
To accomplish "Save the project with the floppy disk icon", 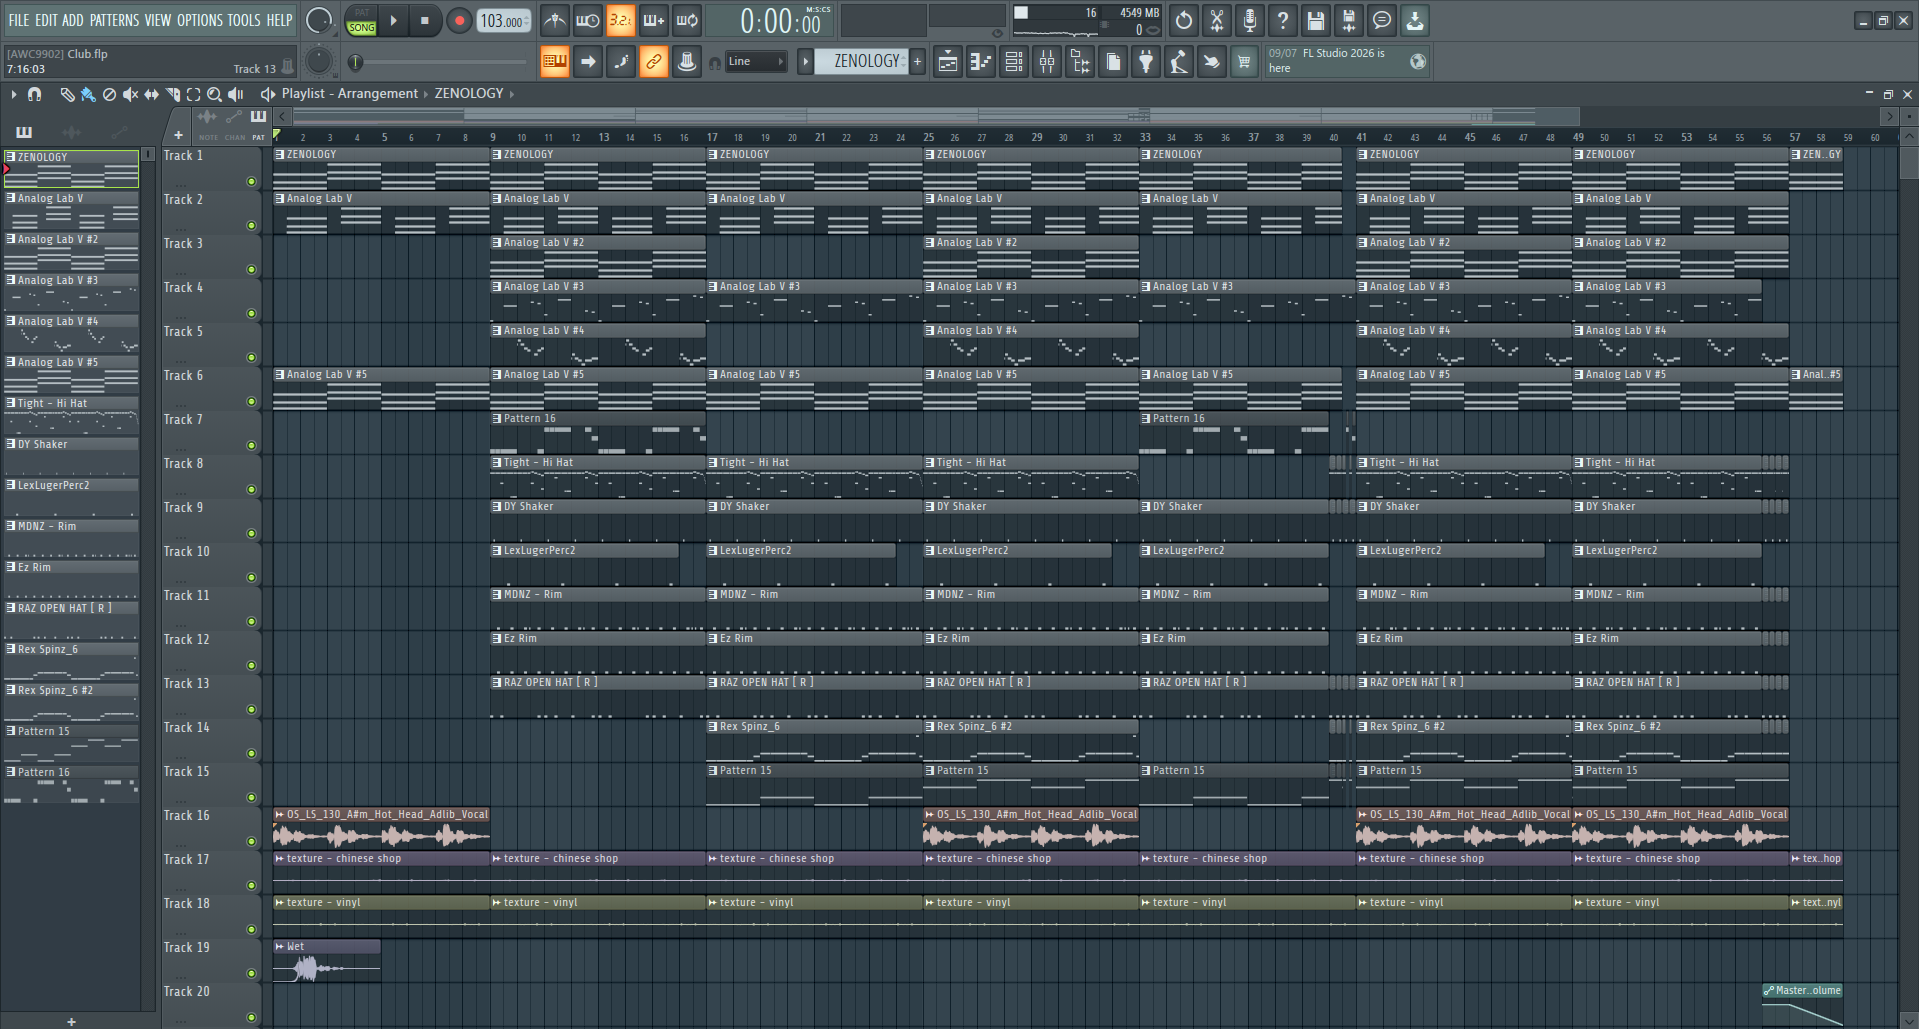I will pyautogui.click(x=1315, y=20).
